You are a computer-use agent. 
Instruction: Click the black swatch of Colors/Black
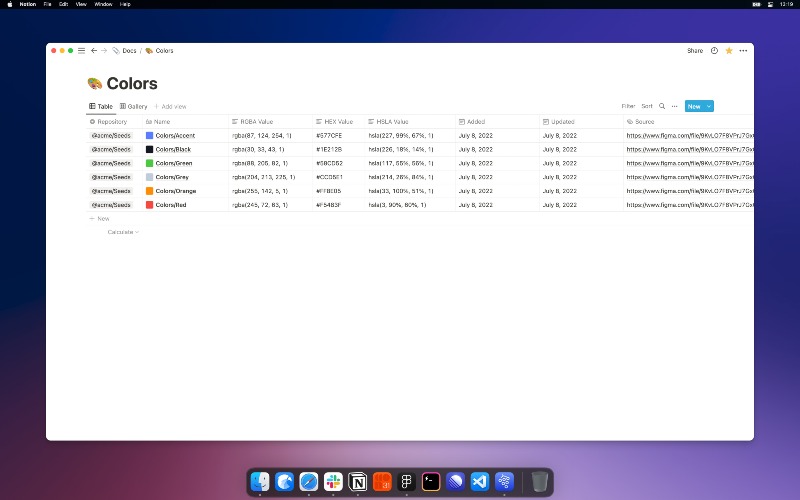coord(149,149)
